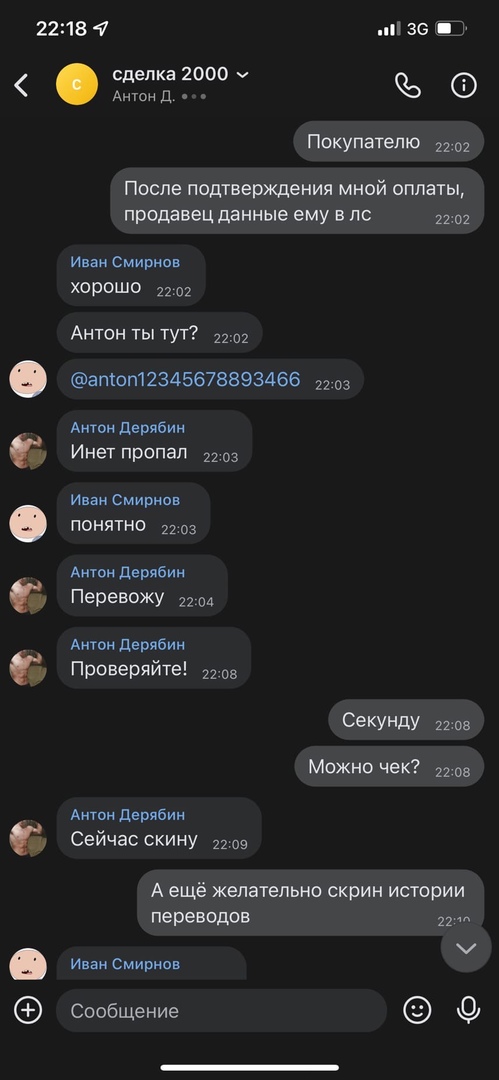This screenshot has height=1080, width=499.
Task: Open emoji picker smiley icon
Action: click(x=417, y=1010)
